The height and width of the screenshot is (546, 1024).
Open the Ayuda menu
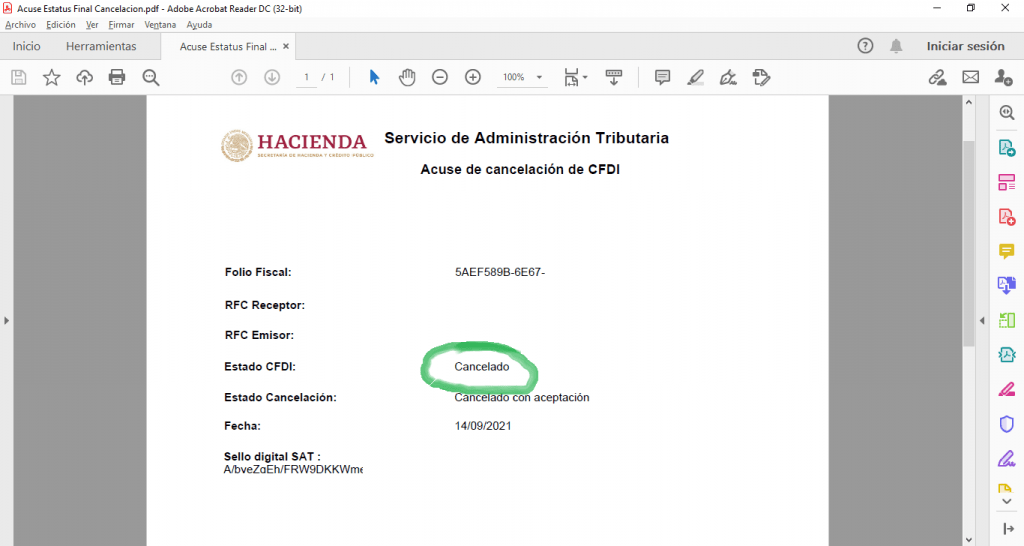199,25
